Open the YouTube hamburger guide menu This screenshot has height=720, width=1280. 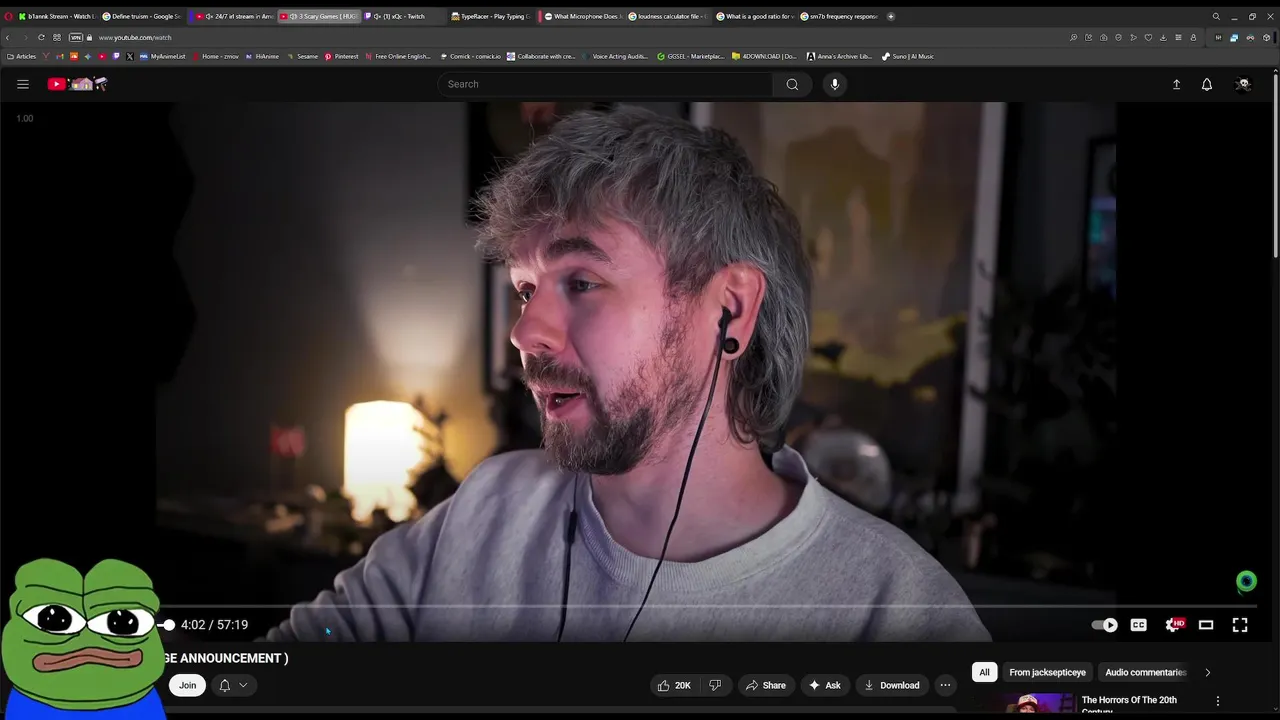(23, 84)
